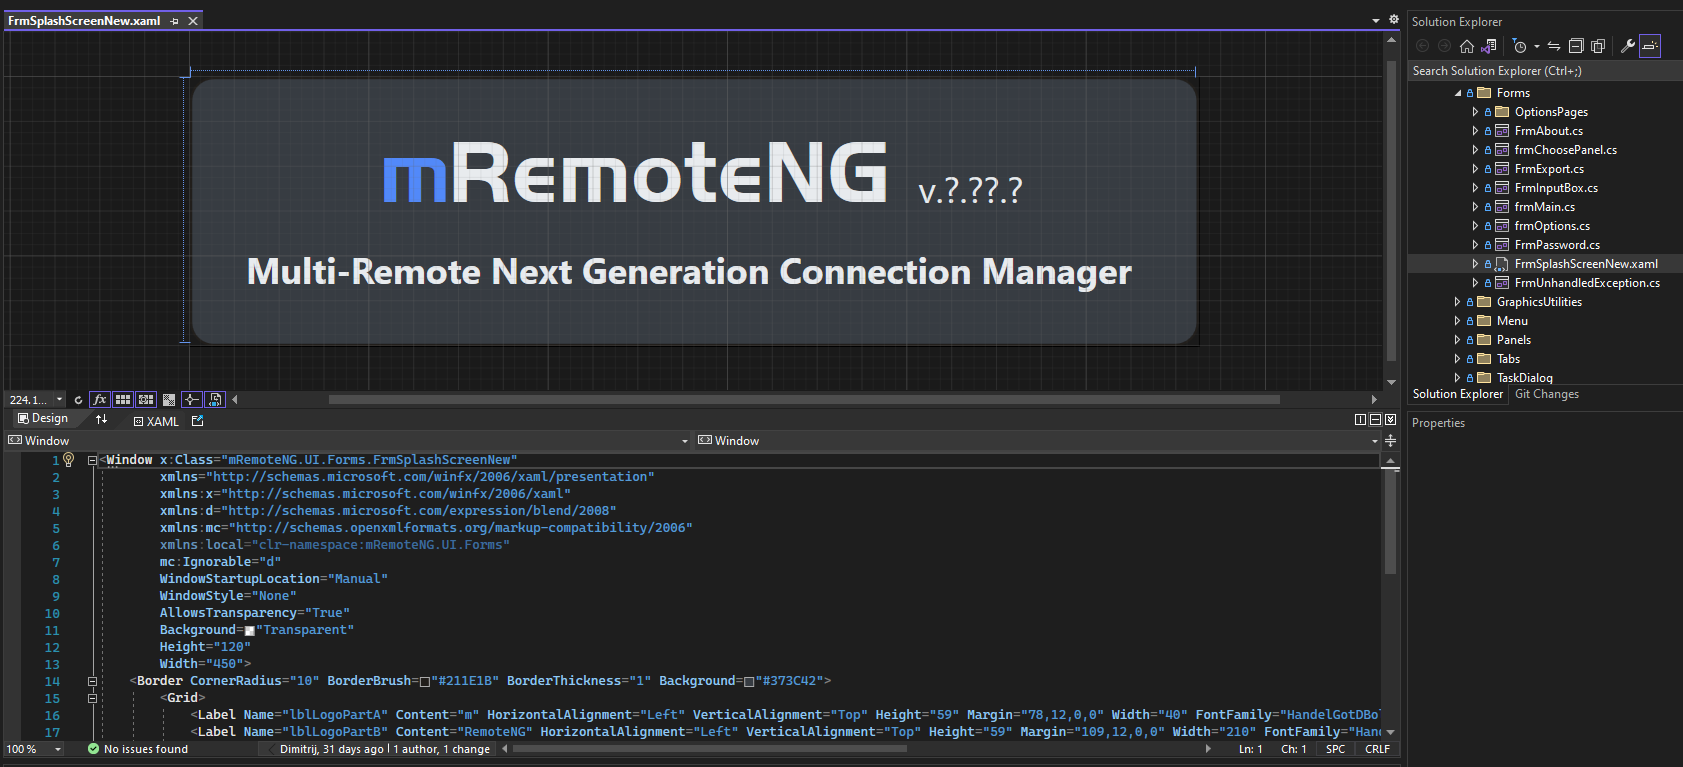Switch to the Design tab
Image resolution: width=1683 pixels, height=767 pixels.
tap(43, 419)
